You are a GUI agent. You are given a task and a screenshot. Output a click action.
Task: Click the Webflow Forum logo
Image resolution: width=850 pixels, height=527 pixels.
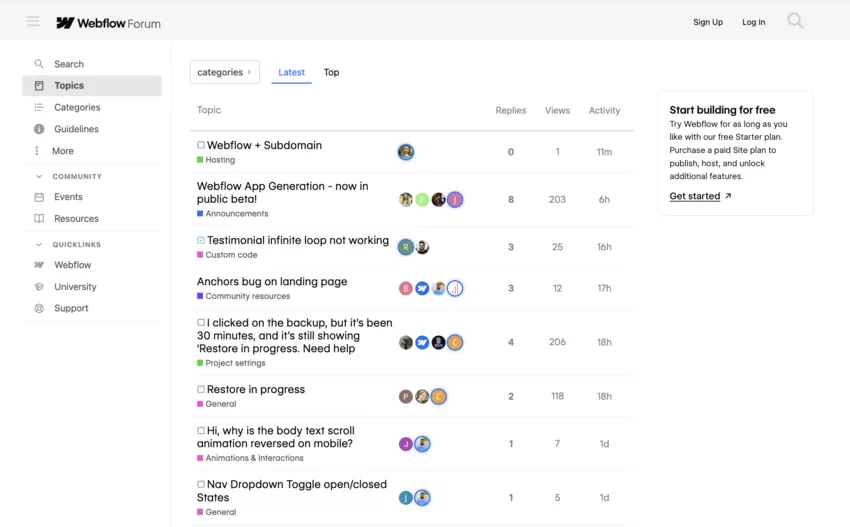pyautogui.click(x=108, y=23)
